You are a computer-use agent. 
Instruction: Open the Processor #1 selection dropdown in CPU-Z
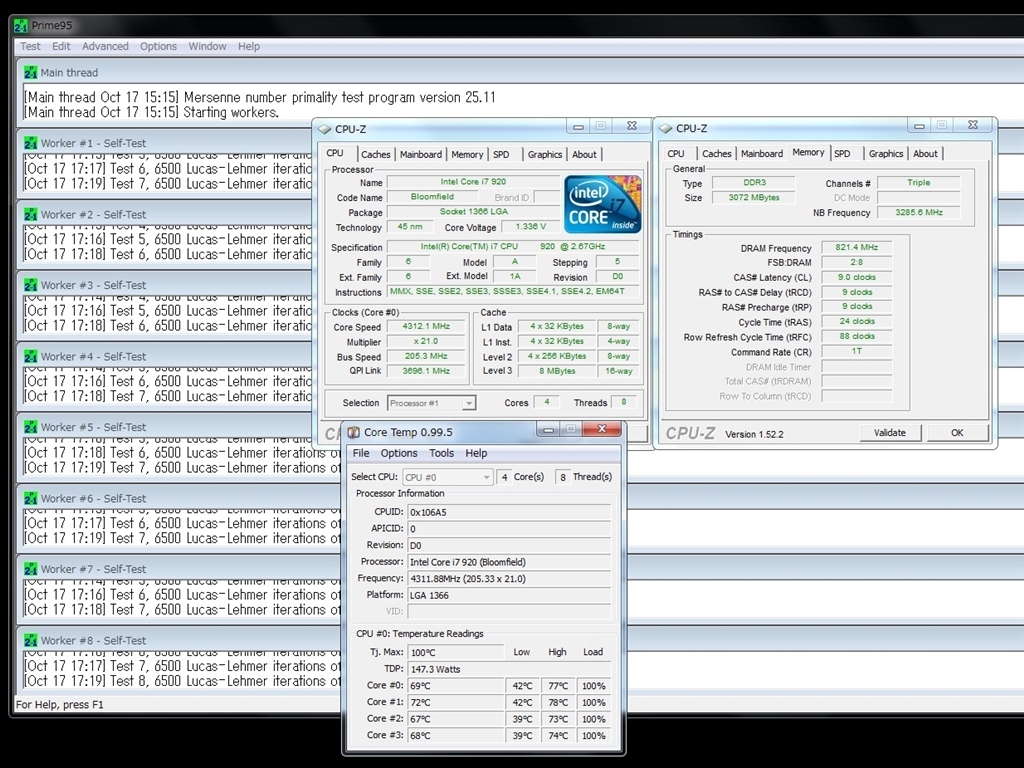[468, 404]
